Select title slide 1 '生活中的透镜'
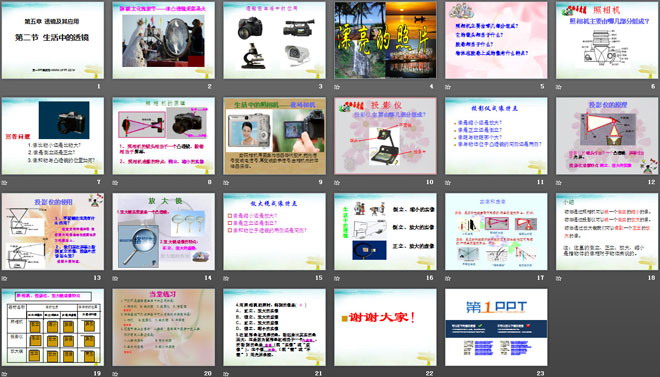The width and height of the screenshot is (660, 377). (x=53, y=40)
